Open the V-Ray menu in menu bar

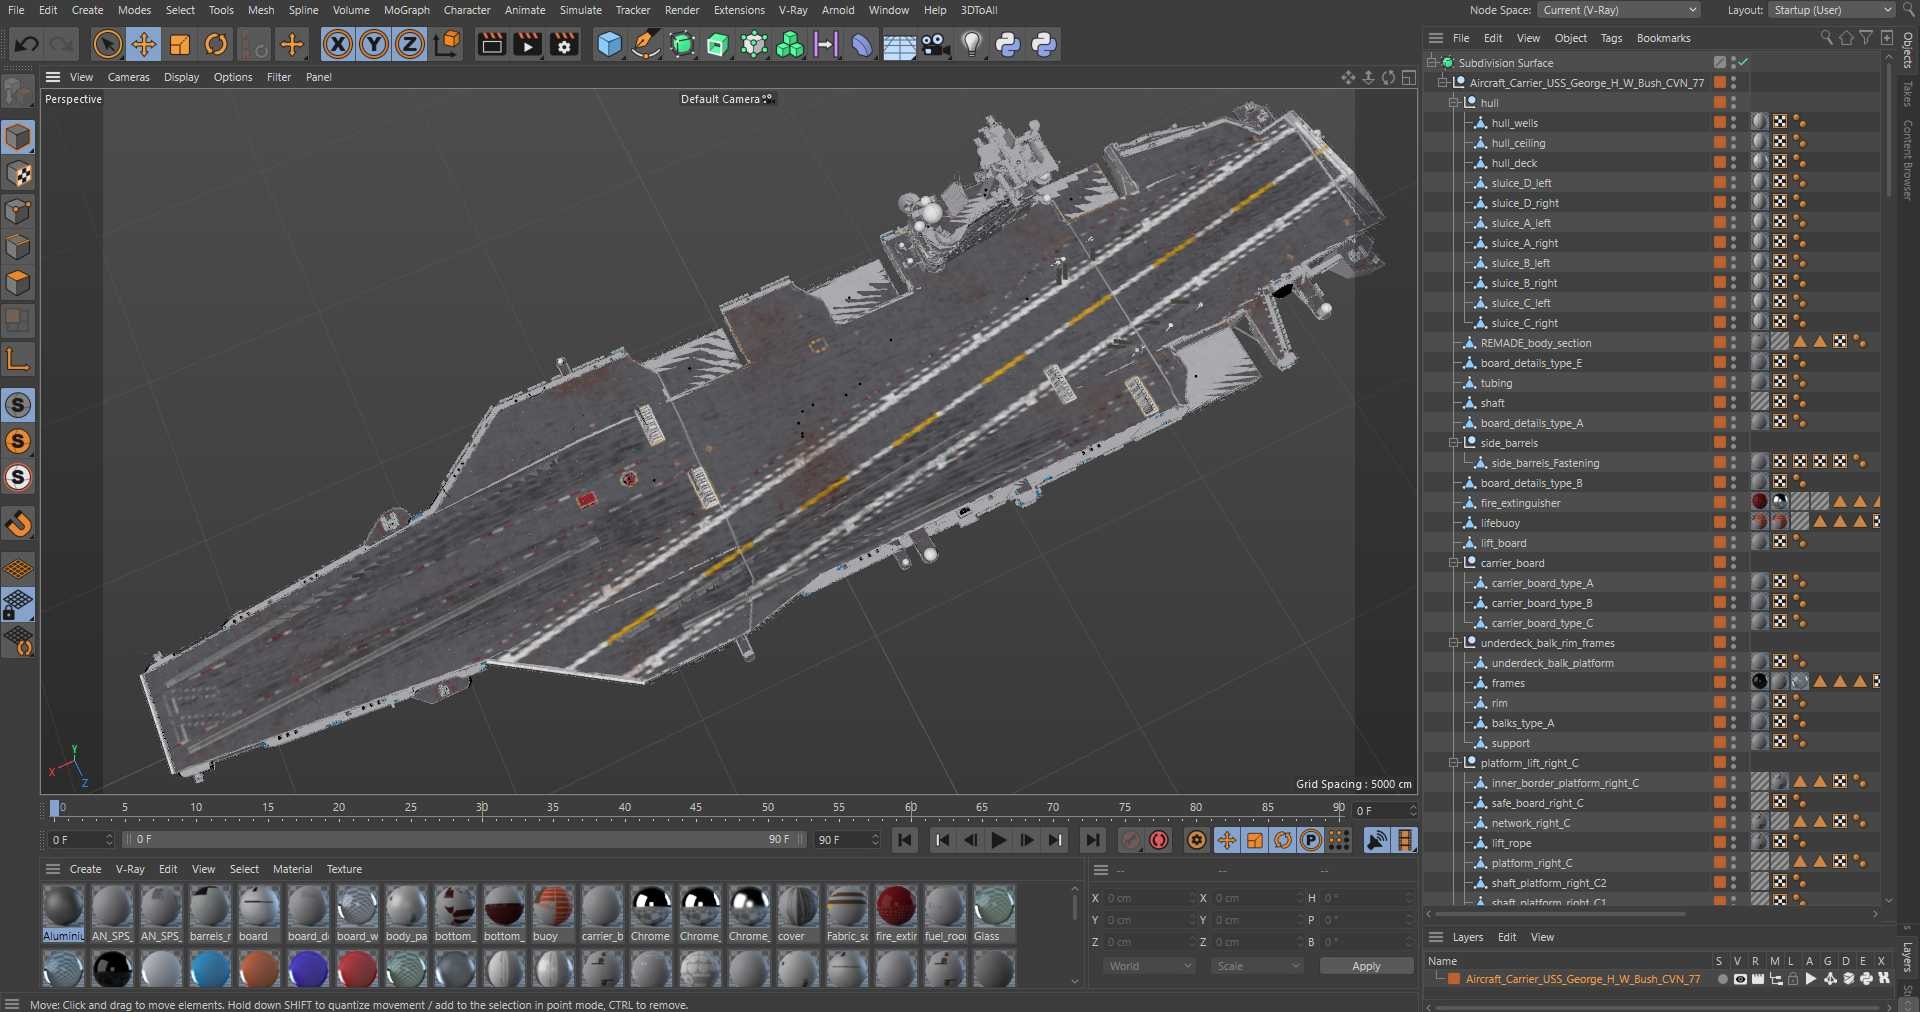793,10
